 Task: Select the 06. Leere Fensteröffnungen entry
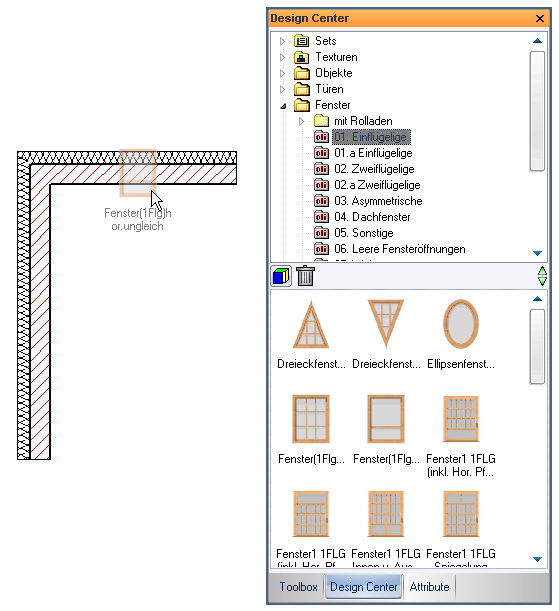(400, 249)
